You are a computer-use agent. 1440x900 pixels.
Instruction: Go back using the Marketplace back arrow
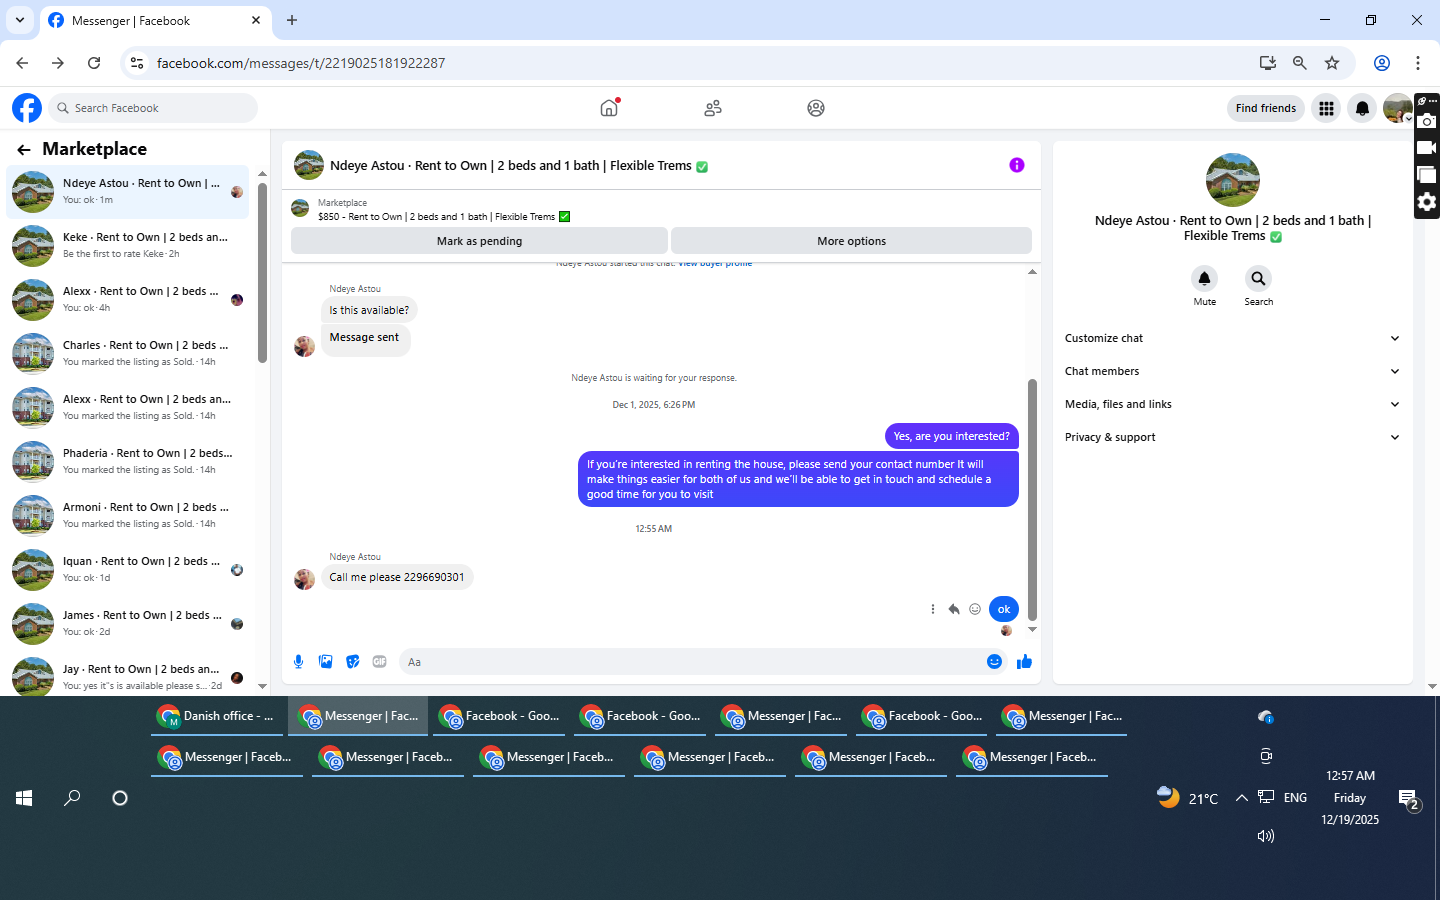click(x=24, y=149)
